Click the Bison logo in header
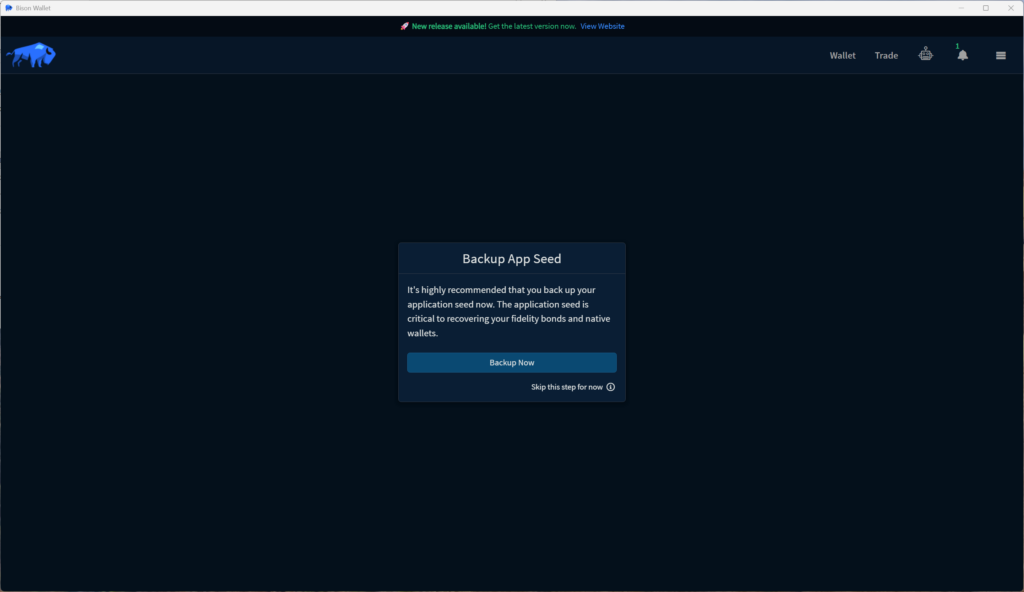The height and width of the screenshot is (592, 1024). 31,55
